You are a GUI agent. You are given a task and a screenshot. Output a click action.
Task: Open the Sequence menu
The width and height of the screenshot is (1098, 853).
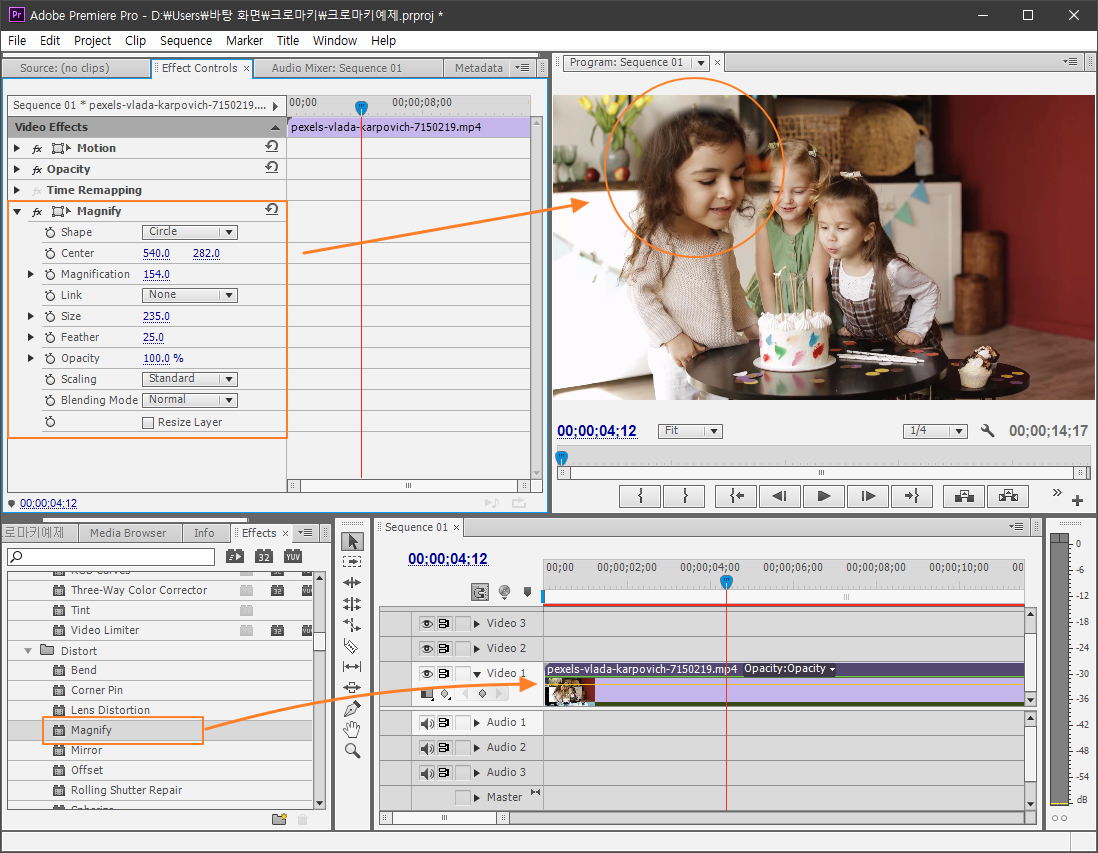click(x=186, y=41)
